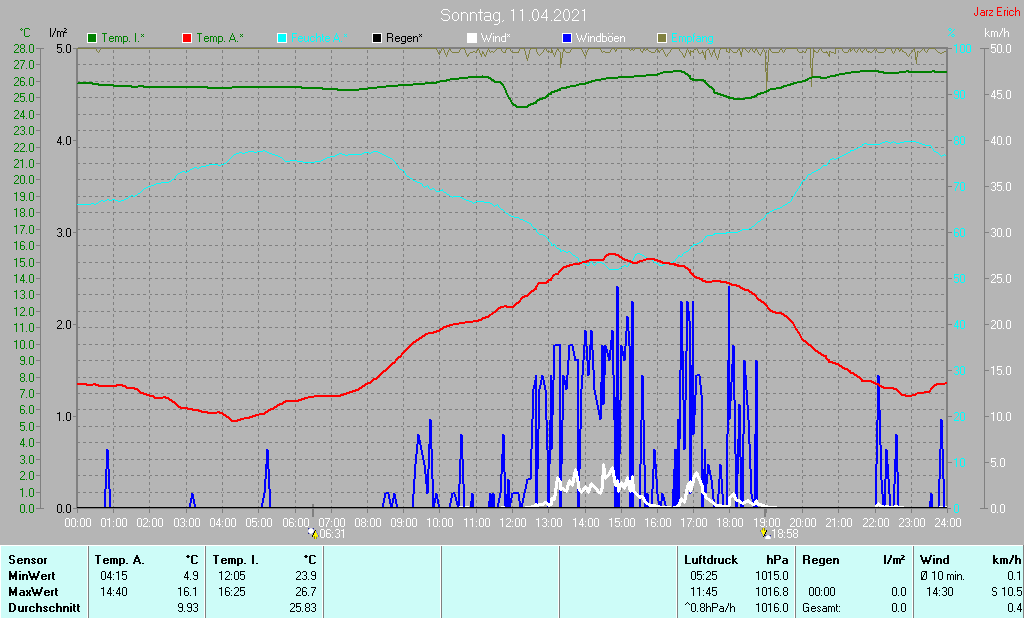Click the black Regen legend swatch

pyautogui.click(x=377, y=38)
